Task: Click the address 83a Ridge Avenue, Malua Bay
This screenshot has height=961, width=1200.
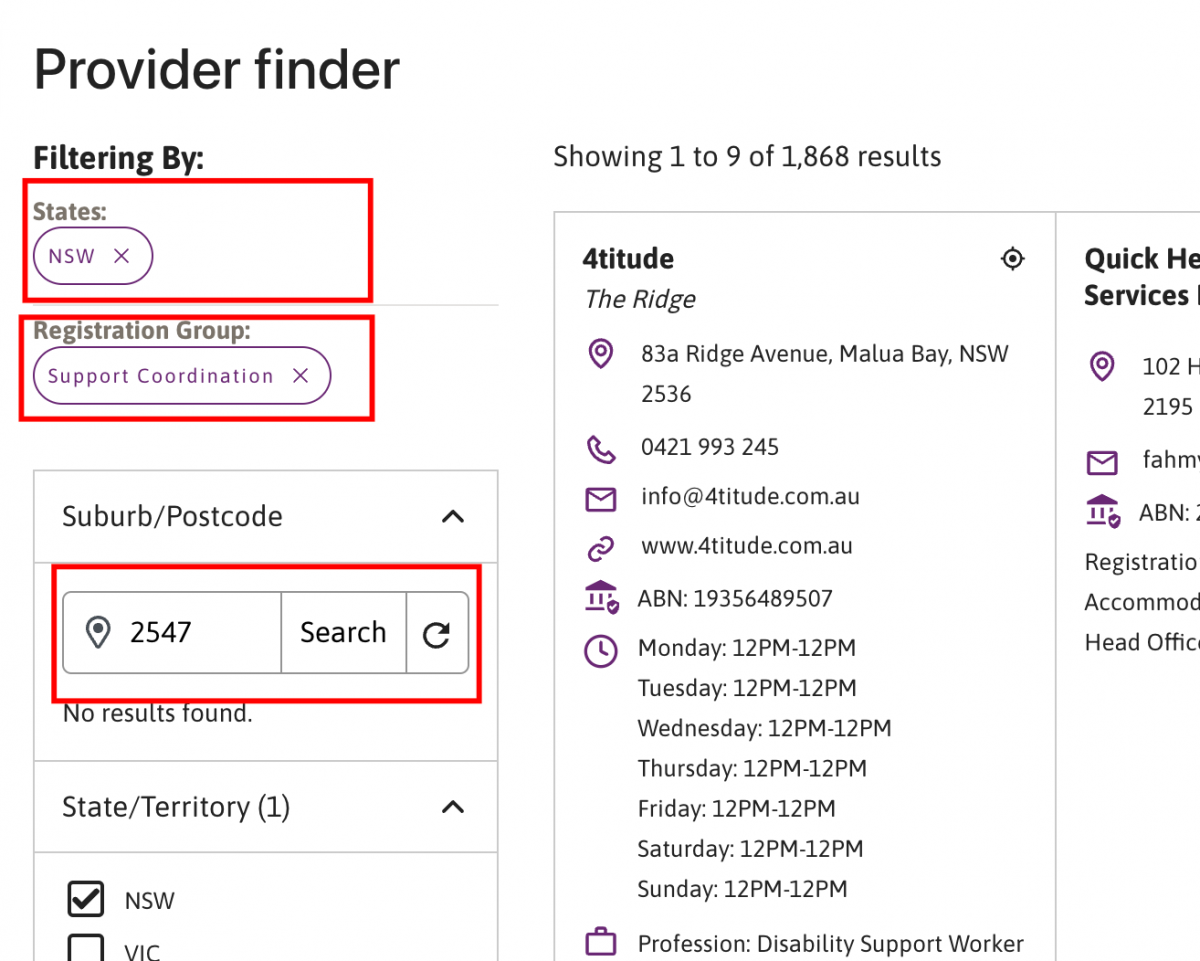Action: point(825,373)
